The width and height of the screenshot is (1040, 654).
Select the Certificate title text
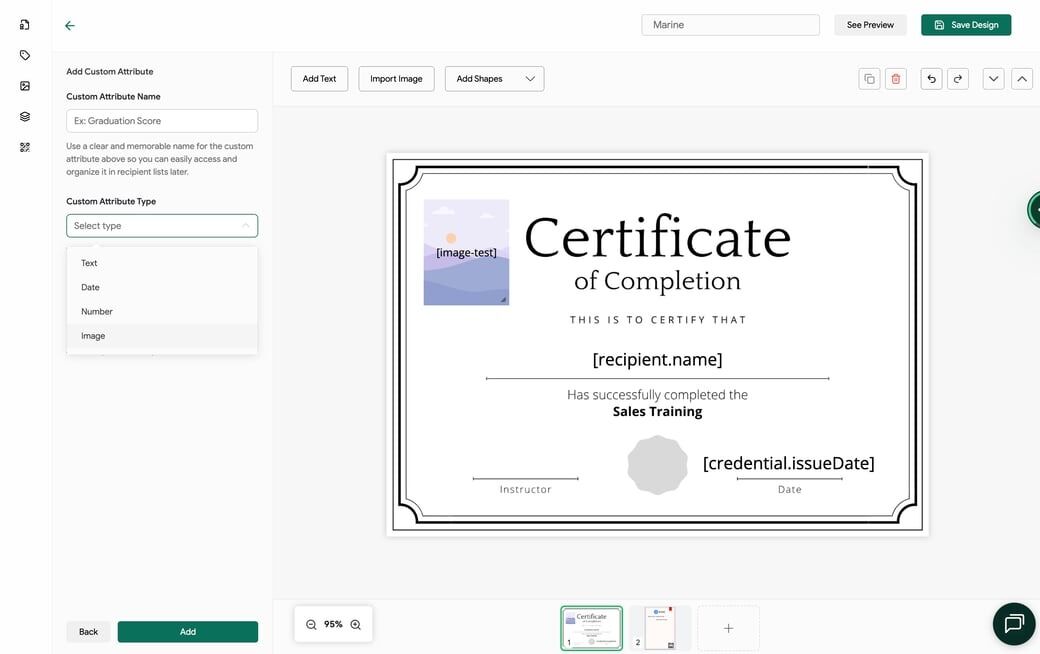coord(657,237)
